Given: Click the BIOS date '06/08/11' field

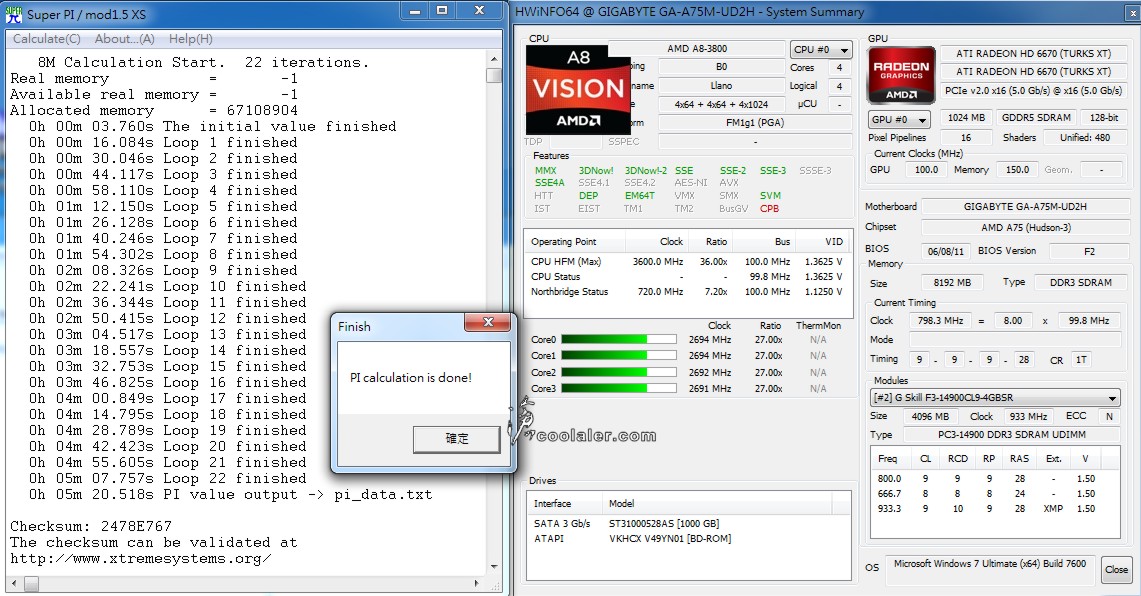Looking at the screenshot, I should click(945, 252).
